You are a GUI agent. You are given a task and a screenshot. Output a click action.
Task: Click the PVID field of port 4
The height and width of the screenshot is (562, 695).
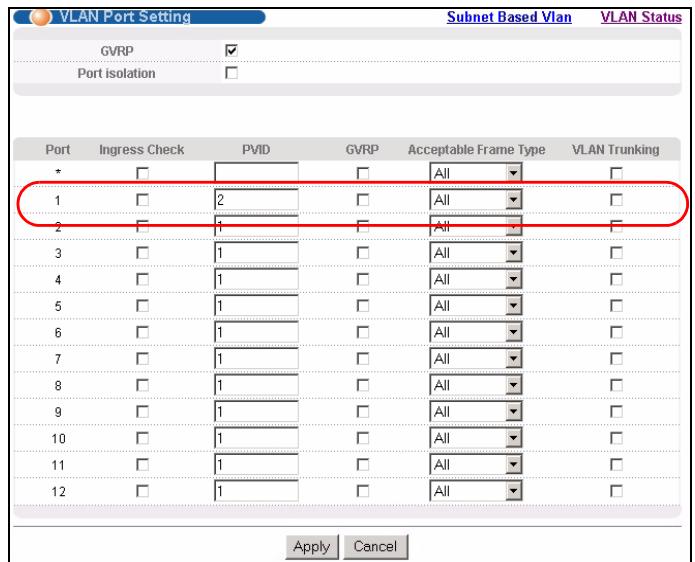tap(256, 279)
